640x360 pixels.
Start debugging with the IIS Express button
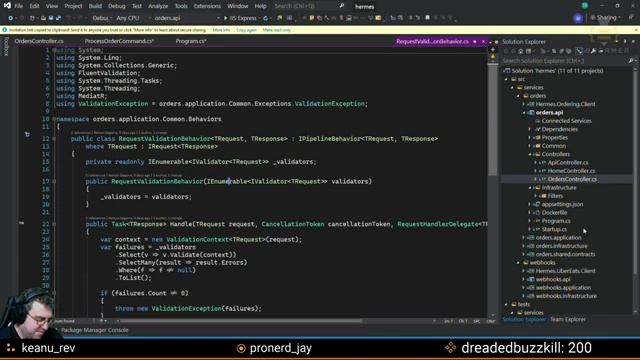pos(241,18)
